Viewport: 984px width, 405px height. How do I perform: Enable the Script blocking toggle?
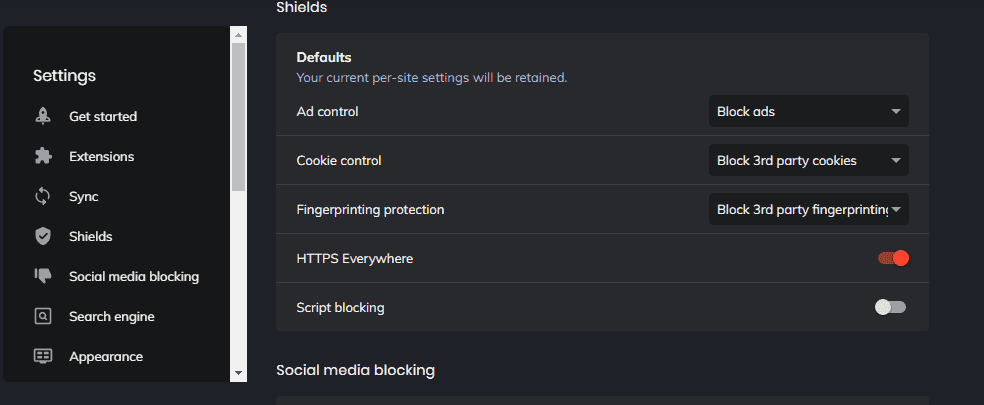[x=890, y=307]
